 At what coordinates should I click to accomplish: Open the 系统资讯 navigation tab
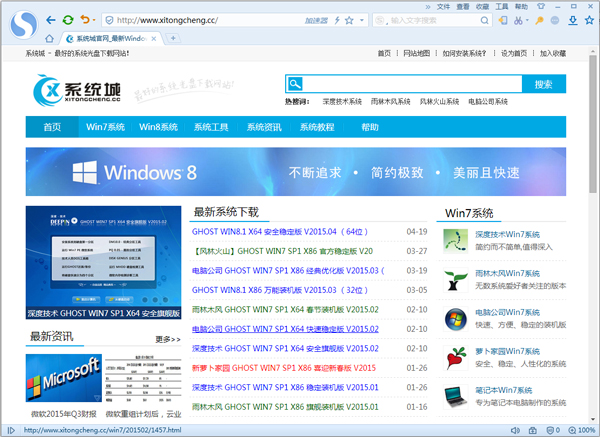[264, 127]
